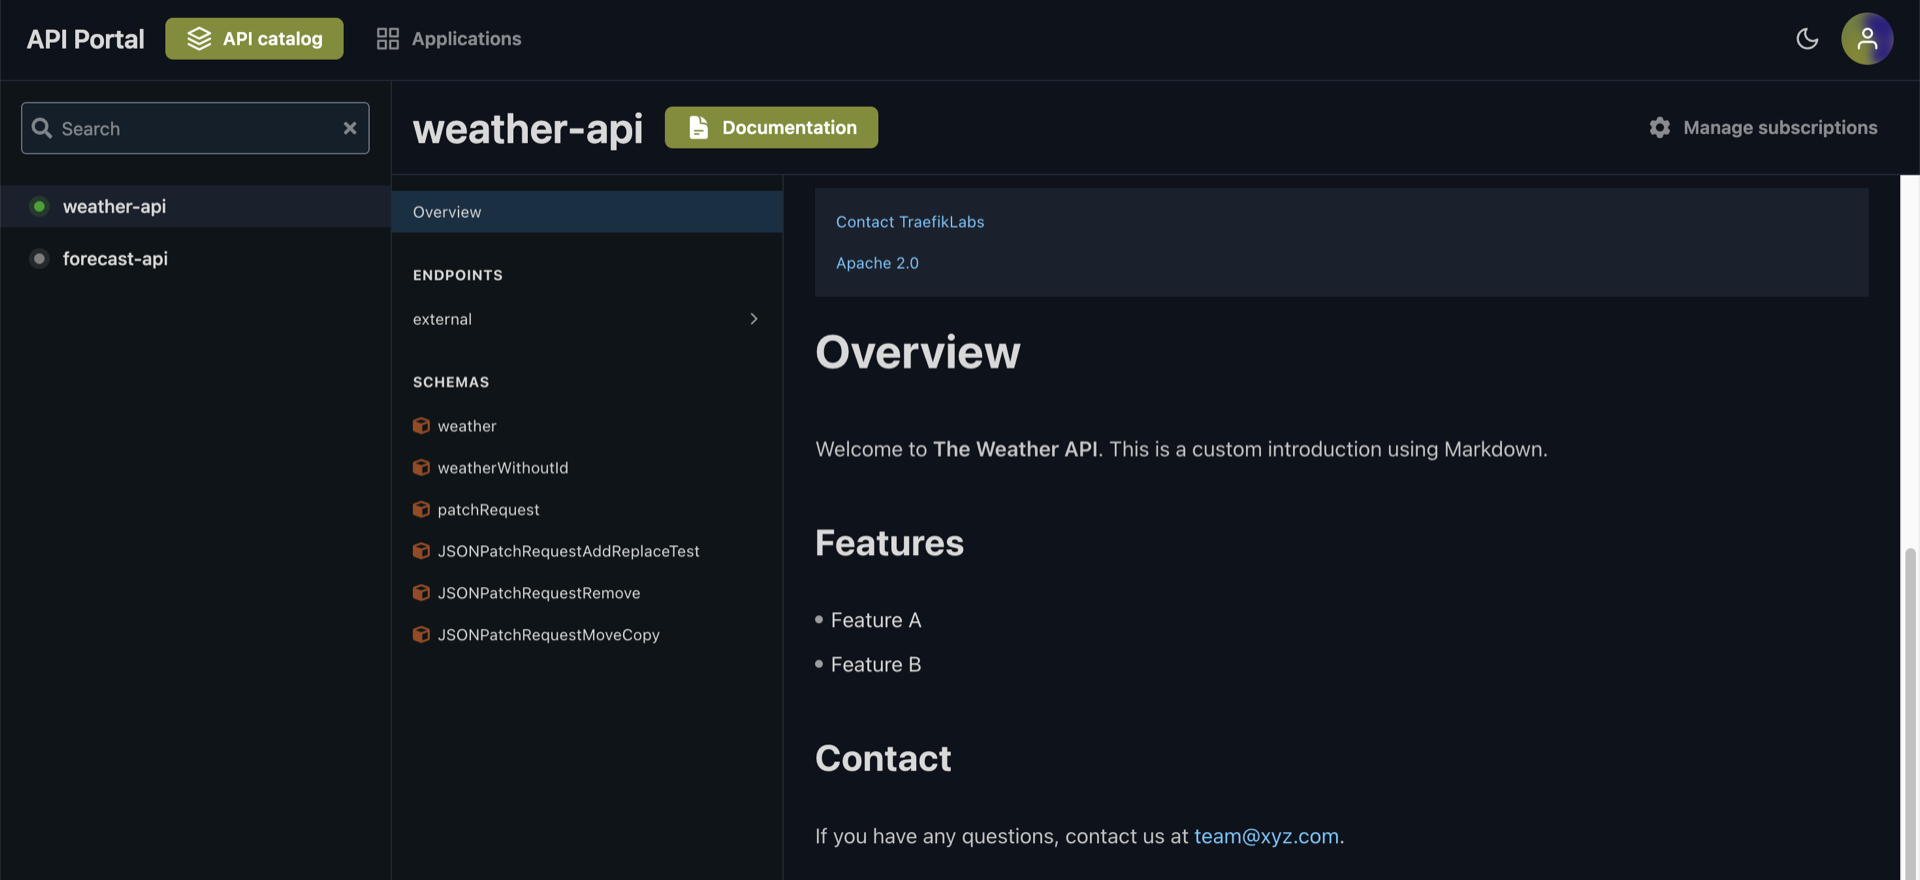Screen dimensions: 1920x880
Task: Click the Documentation file icon
Action: click(x=698, y=127)
